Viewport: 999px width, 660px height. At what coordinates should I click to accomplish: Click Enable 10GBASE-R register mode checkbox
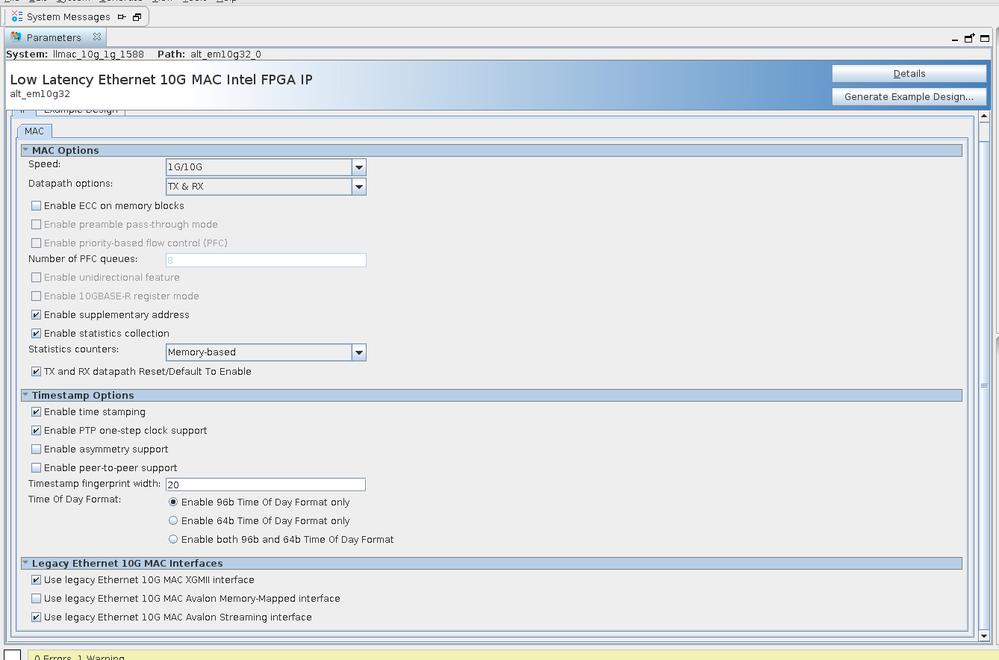click(36, 296)
